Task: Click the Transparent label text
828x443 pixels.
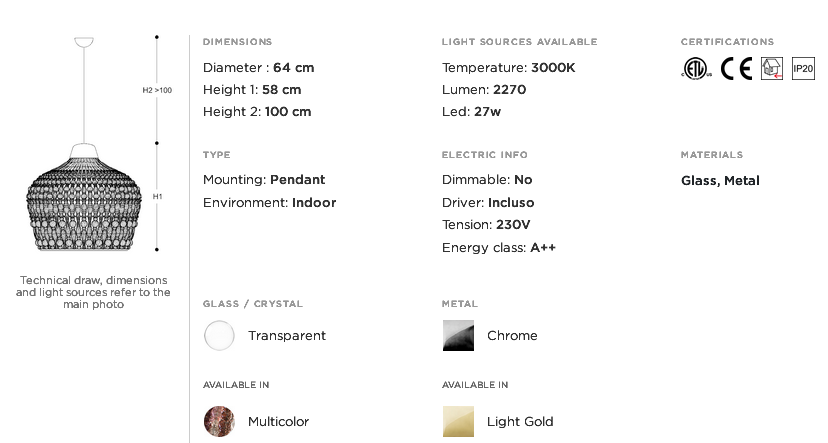Action: (x=287, y=336)
